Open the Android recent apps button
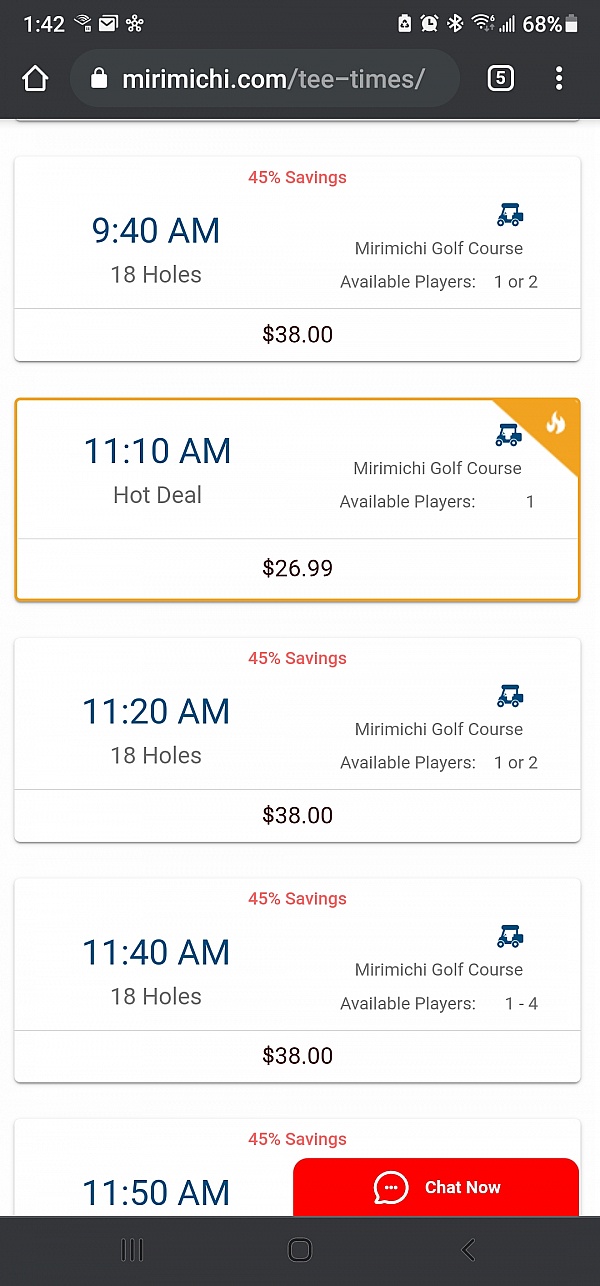The image size is (600, 1286). [x=132, y=1249]
